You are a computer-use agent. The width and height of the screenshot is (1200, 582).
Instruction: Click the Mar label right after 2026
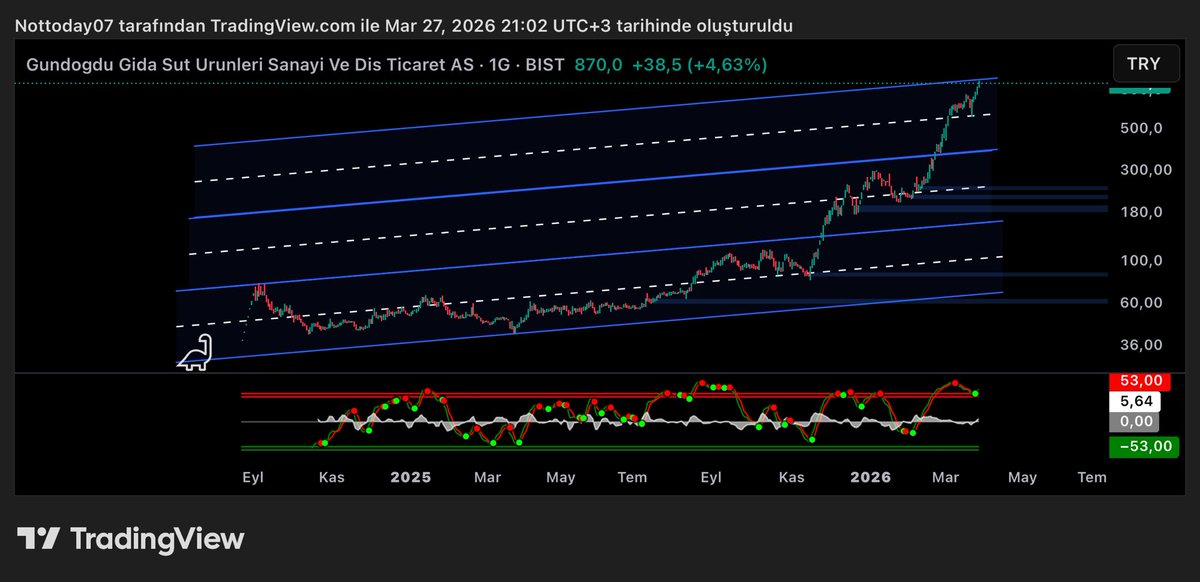coord(945,477)
